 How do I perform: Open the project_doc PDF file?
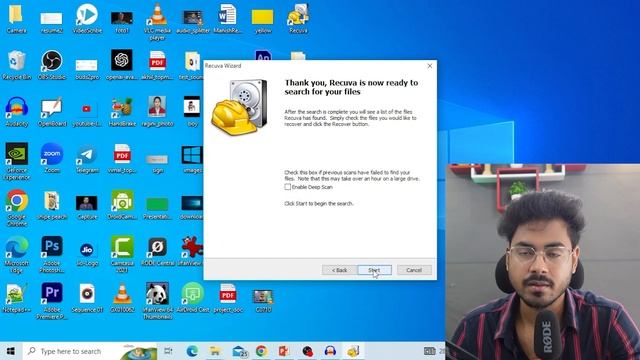point(227,298)
